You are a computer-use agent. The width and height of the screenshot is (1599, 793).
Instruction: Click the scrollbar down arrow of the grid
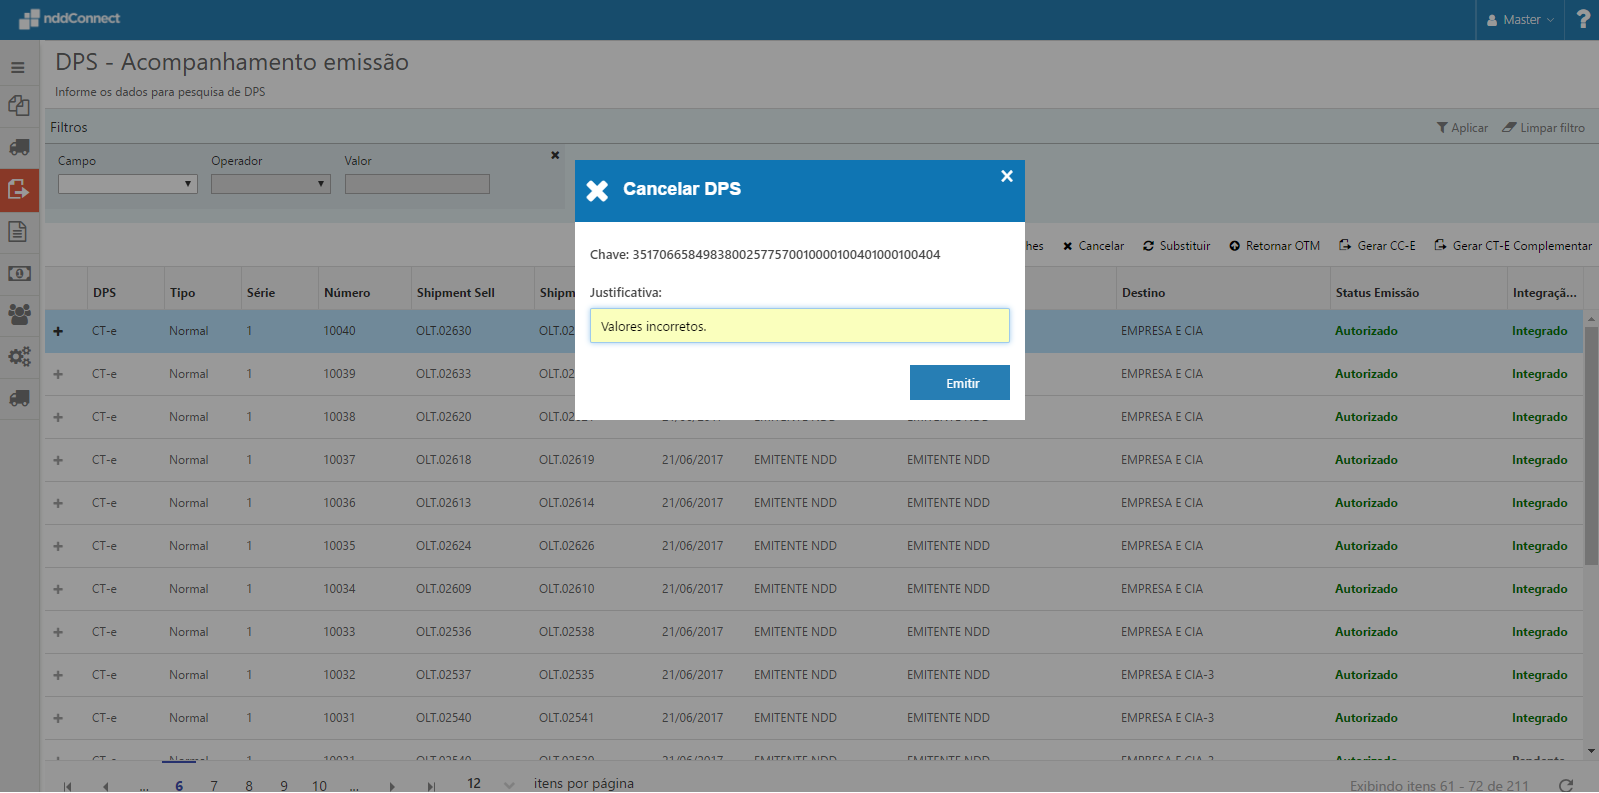(1591, 751)
